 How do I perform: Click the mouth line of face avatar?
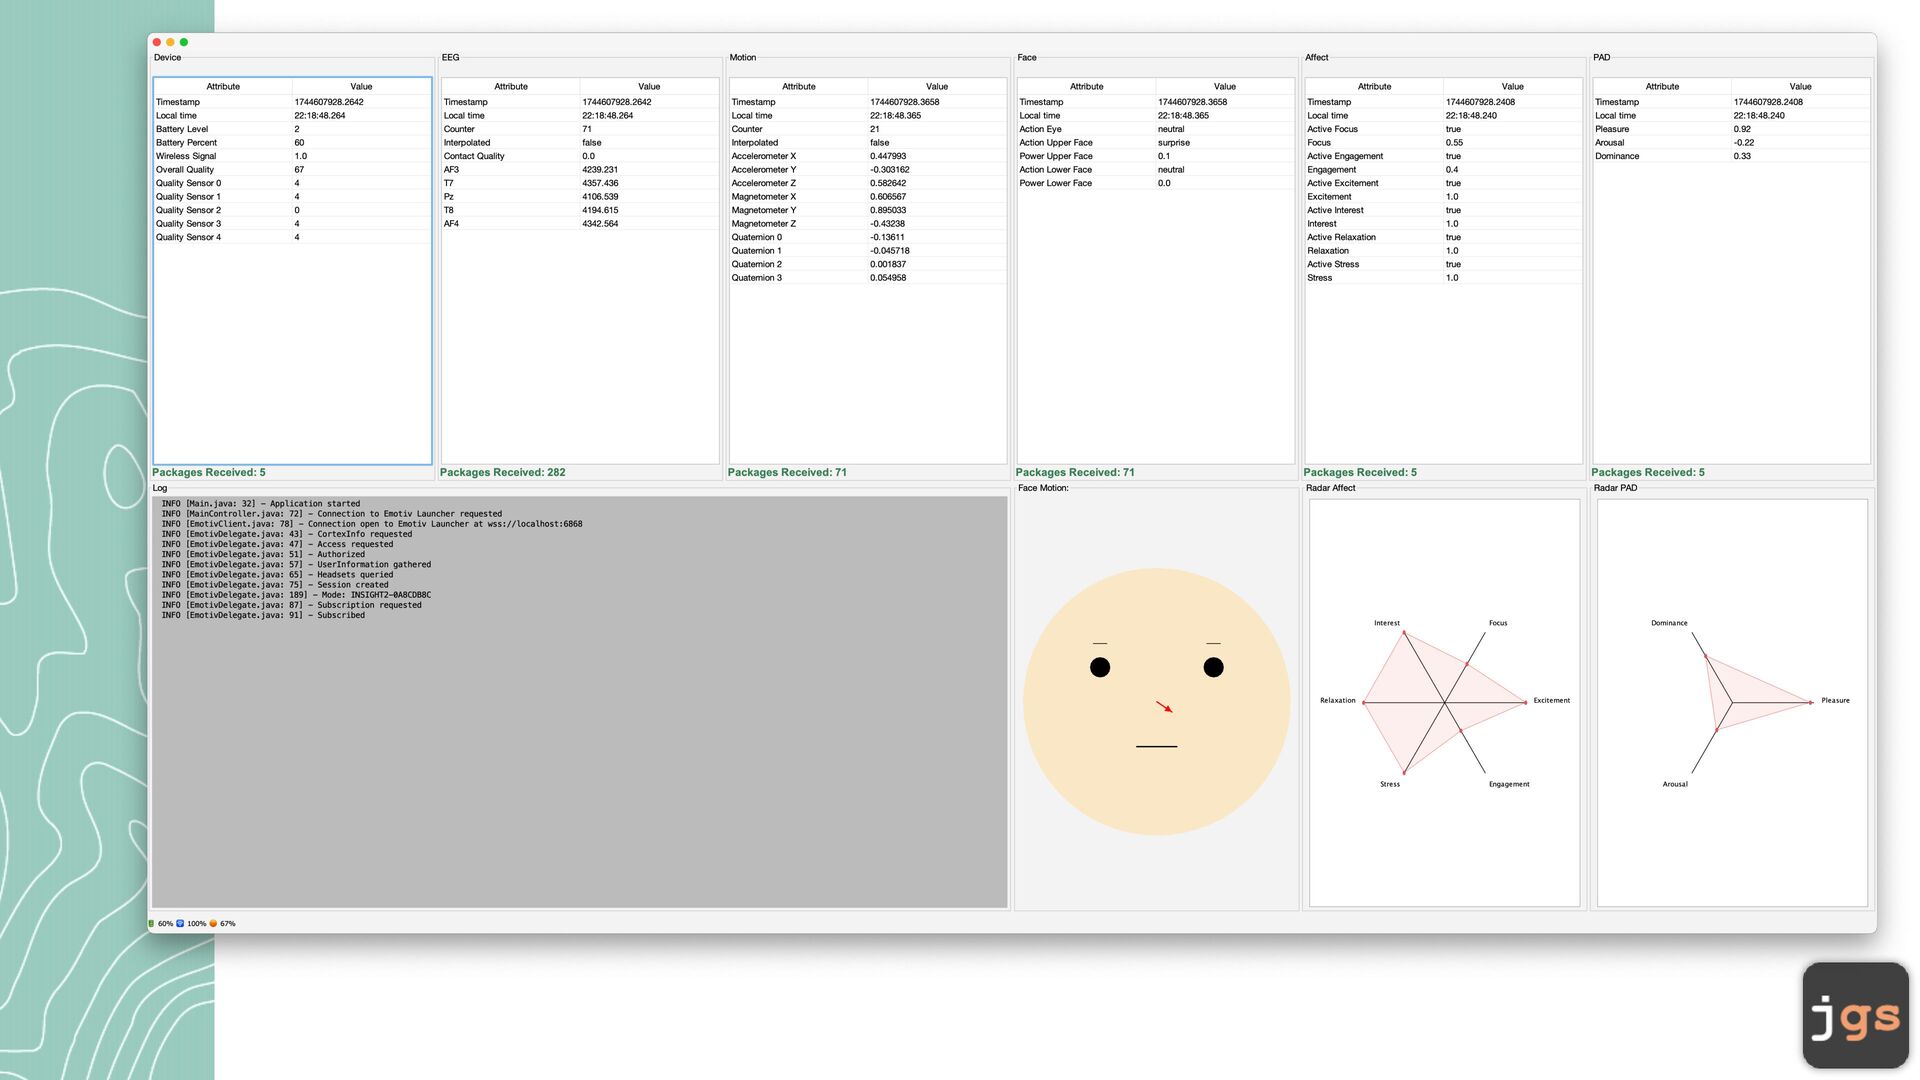pyautogui.click(x=1156, y=746)
